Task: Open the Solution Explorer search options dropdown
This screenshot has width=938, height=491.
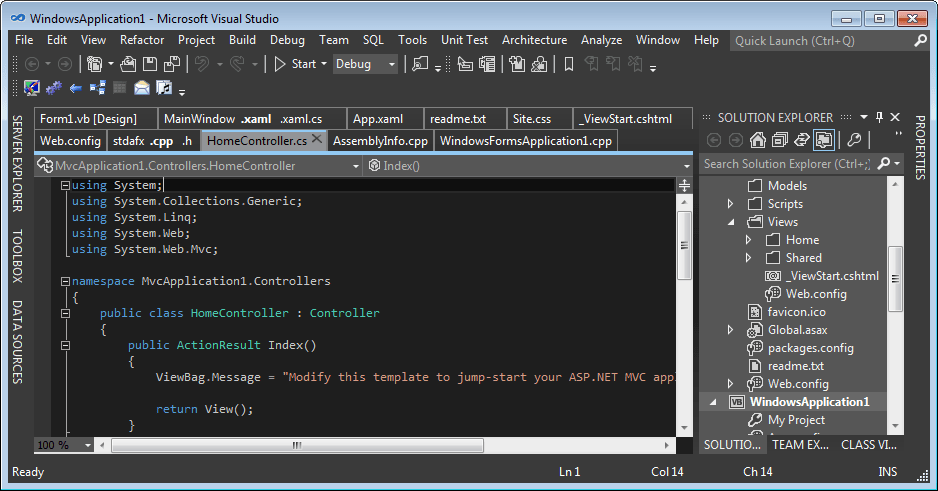Action: (x=897, y=164)
